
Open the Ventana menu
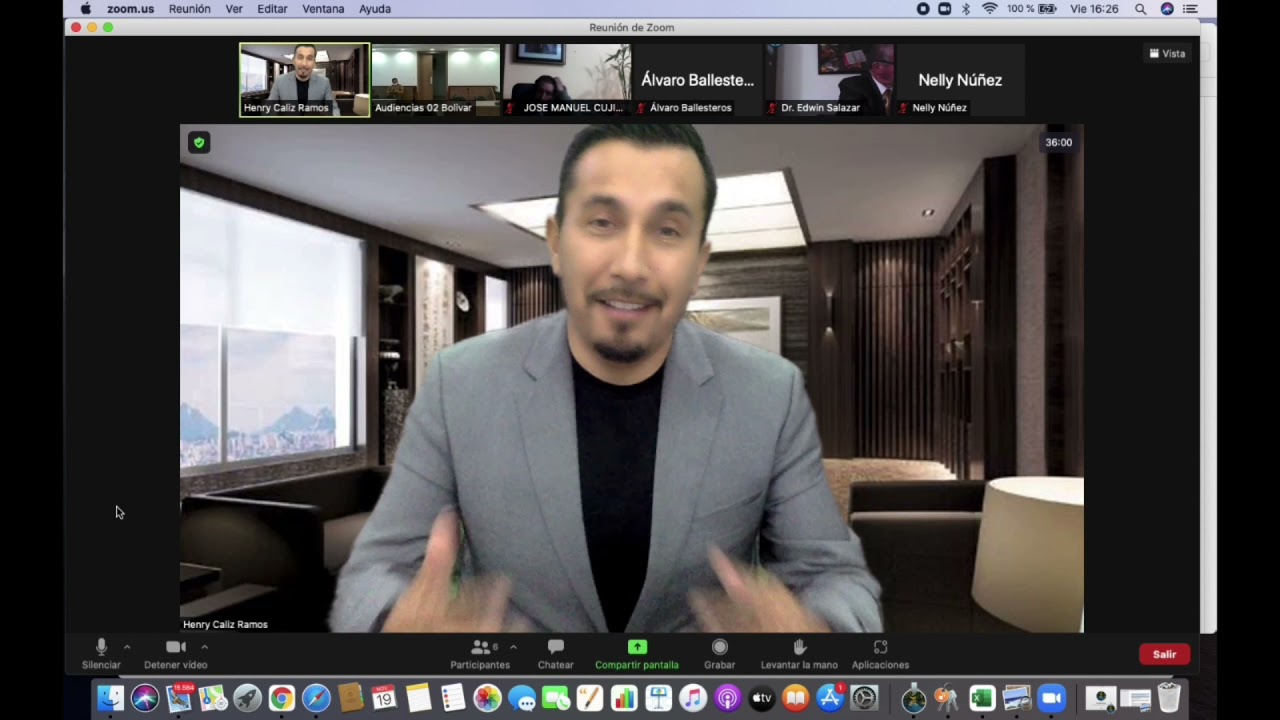tap(323, 9)
